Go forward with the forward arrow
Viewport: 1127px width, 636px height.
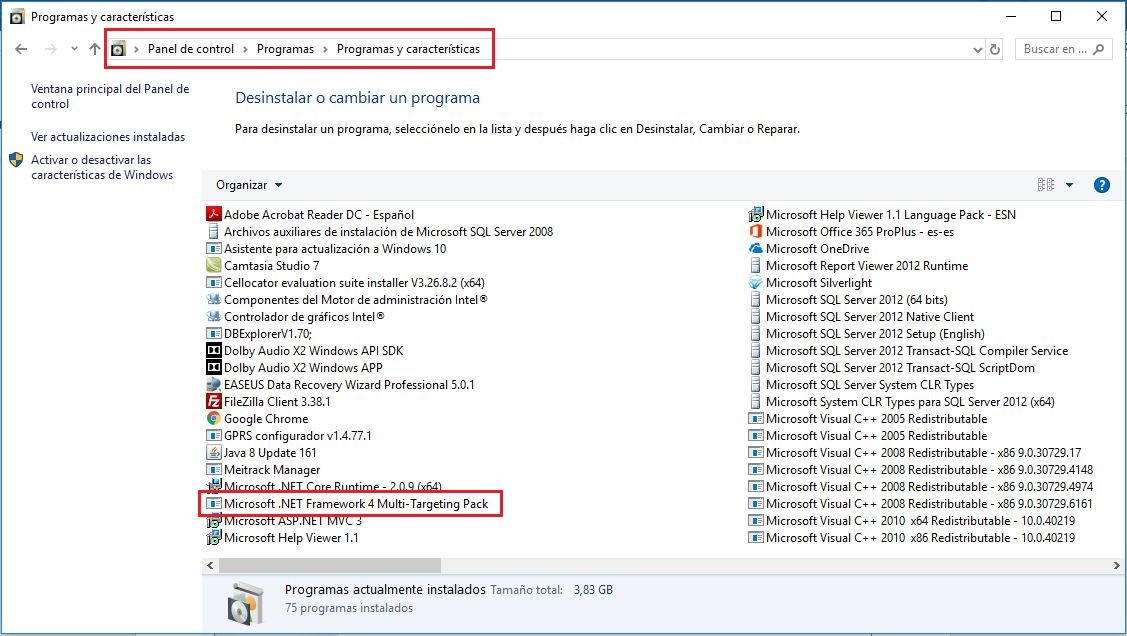coord(50,49)
